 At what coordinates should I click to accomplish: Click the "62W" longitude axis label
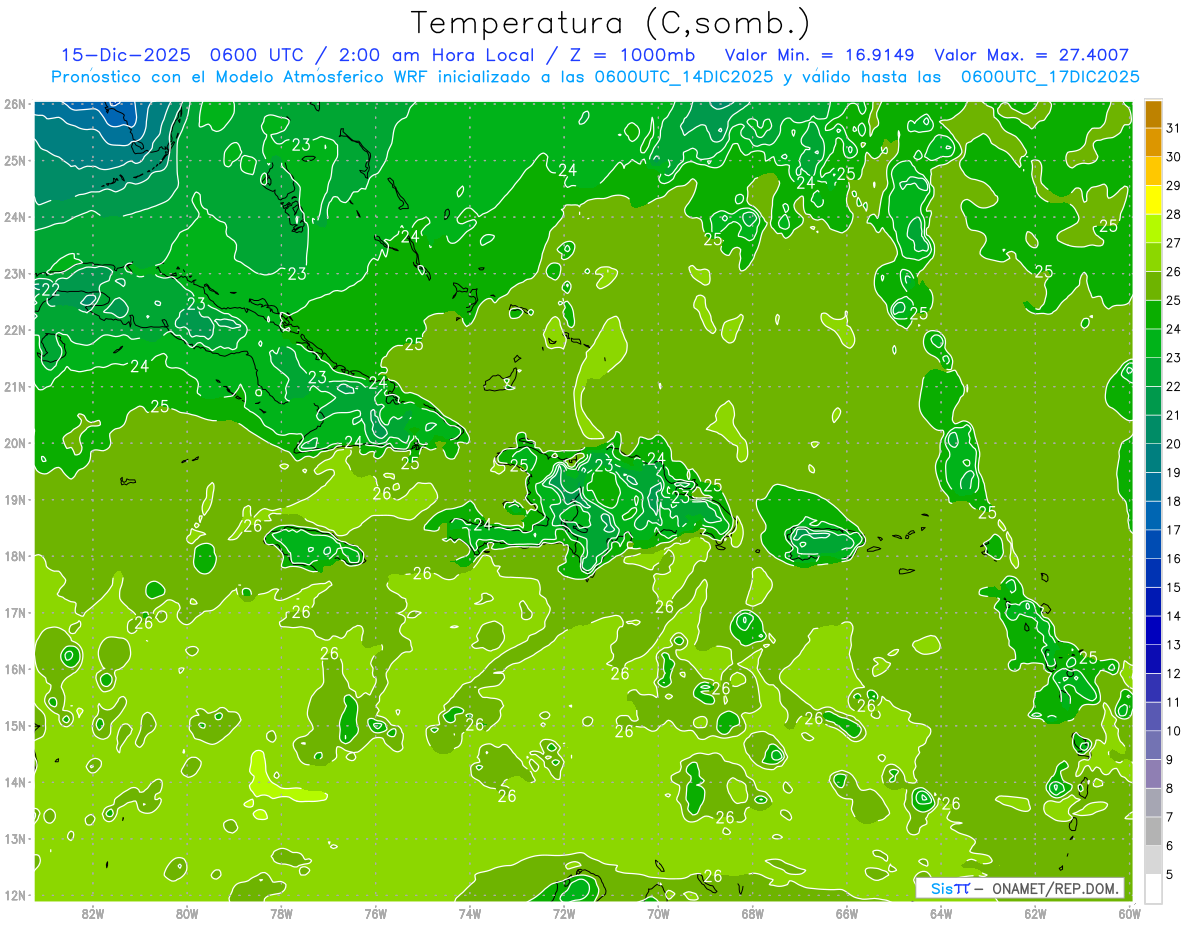(1035, 913)
